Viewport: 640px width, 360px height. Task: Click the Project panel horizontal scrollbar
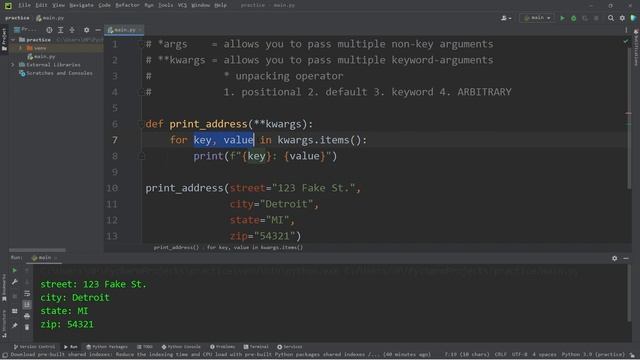(37, 250)
